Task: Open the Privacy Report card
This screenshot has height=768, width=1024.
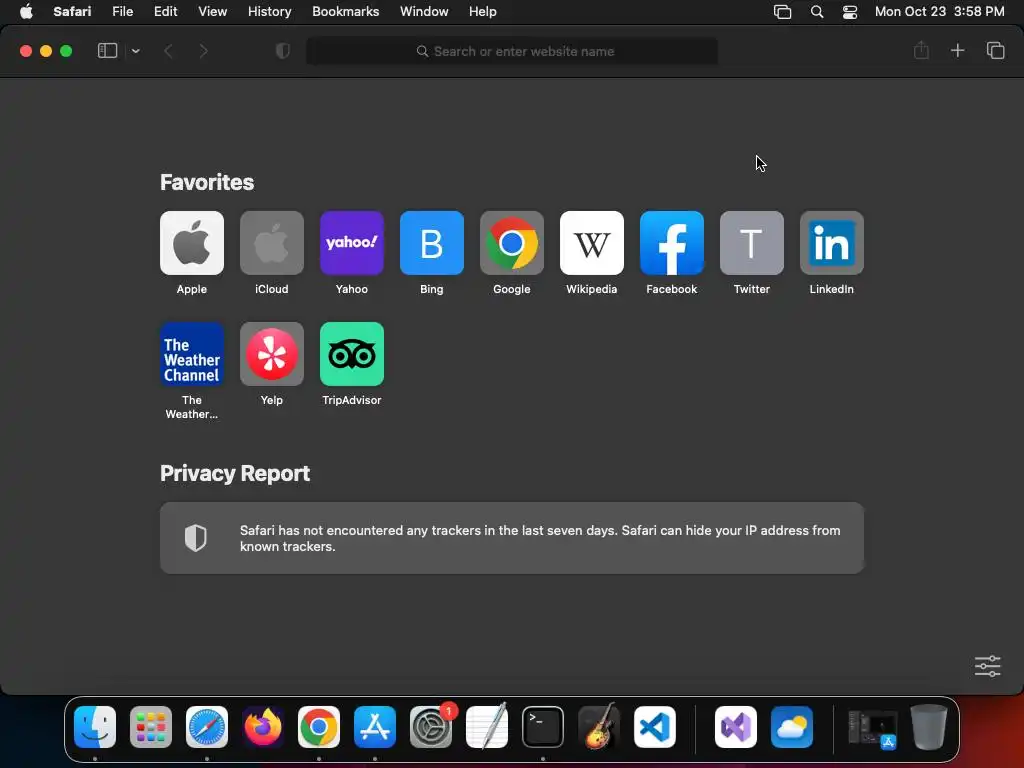Action: tap(511, 538)
